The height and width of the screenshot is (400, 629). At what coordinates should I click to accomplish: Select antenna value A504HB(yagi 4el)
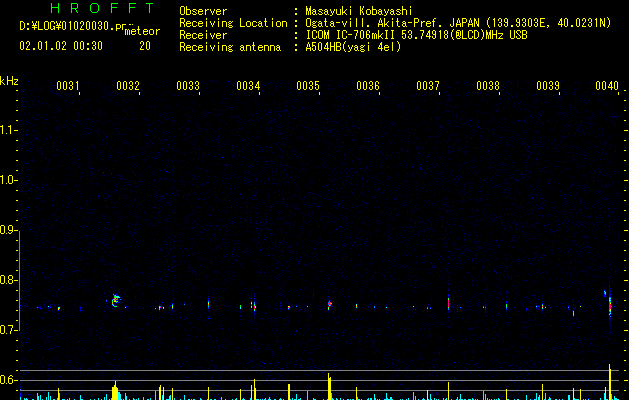click(353, 47)
